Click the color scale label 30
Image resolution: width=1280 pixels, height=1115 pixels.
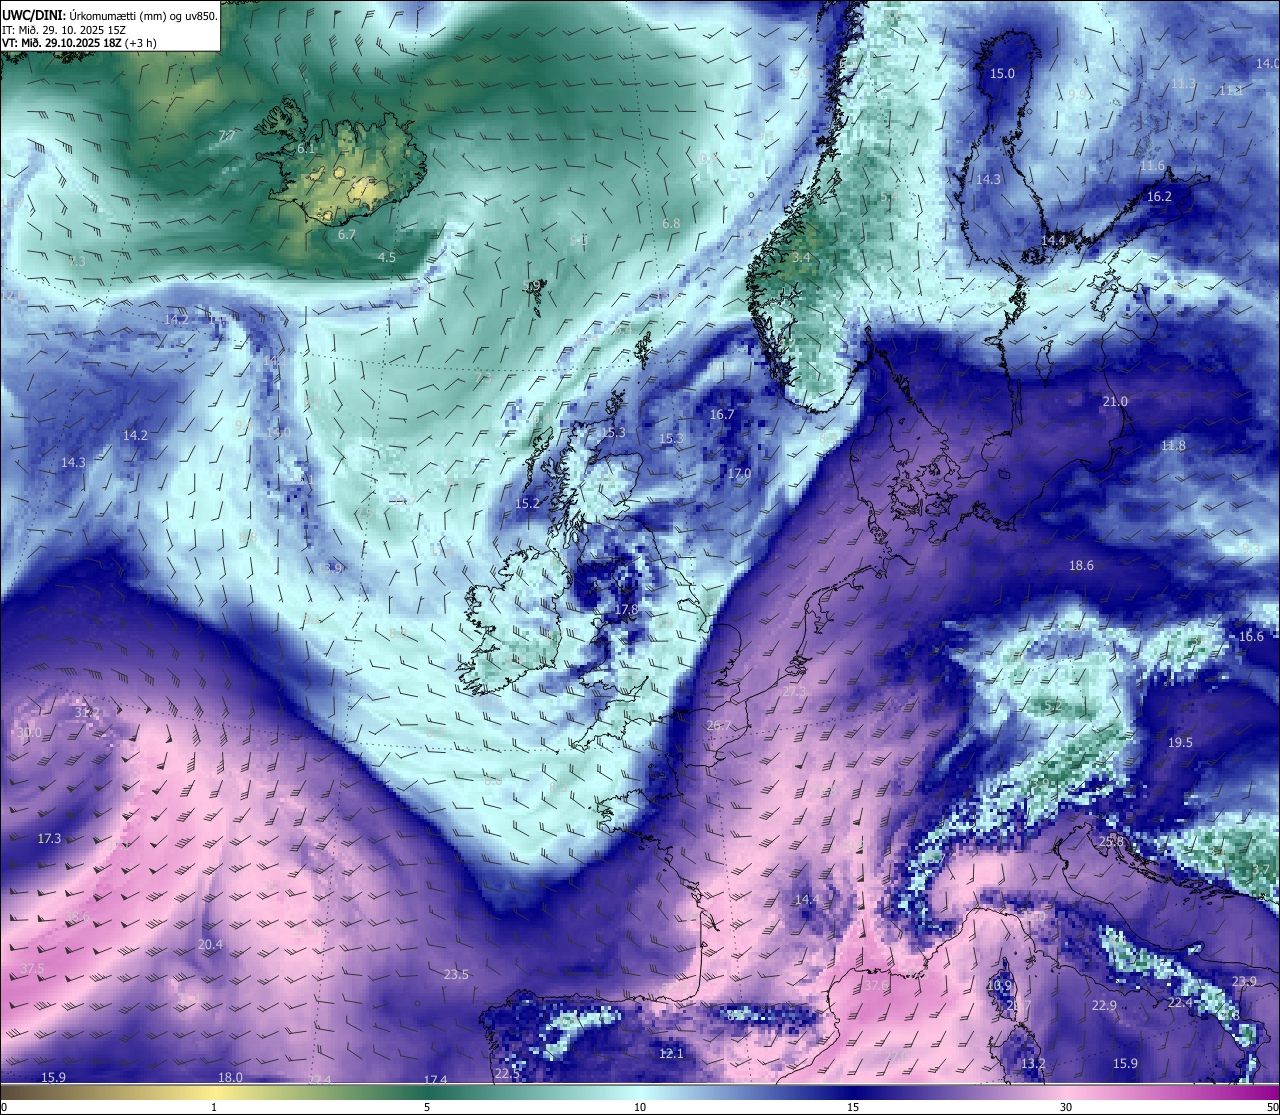1066,1107
